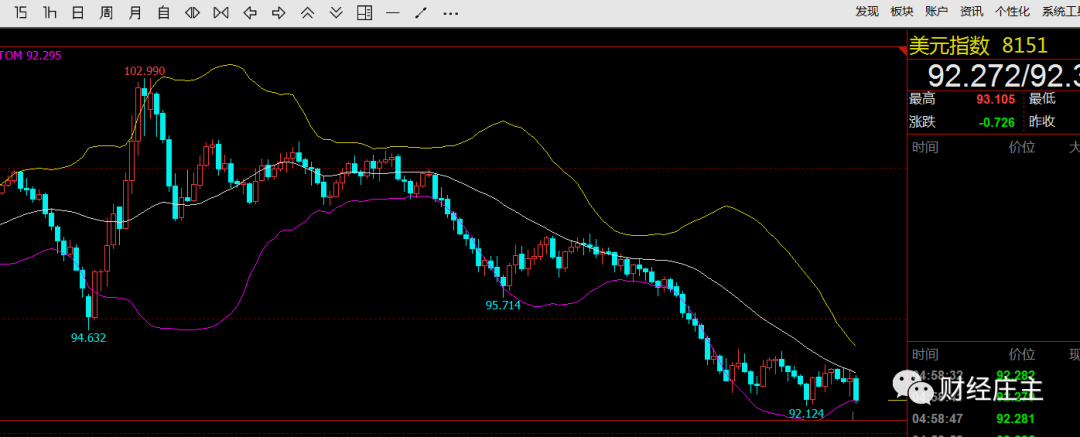The height and width of the screenshot is (437, 1080).
Task: Click the 价位 column header in upper list
Action: 1022,147
